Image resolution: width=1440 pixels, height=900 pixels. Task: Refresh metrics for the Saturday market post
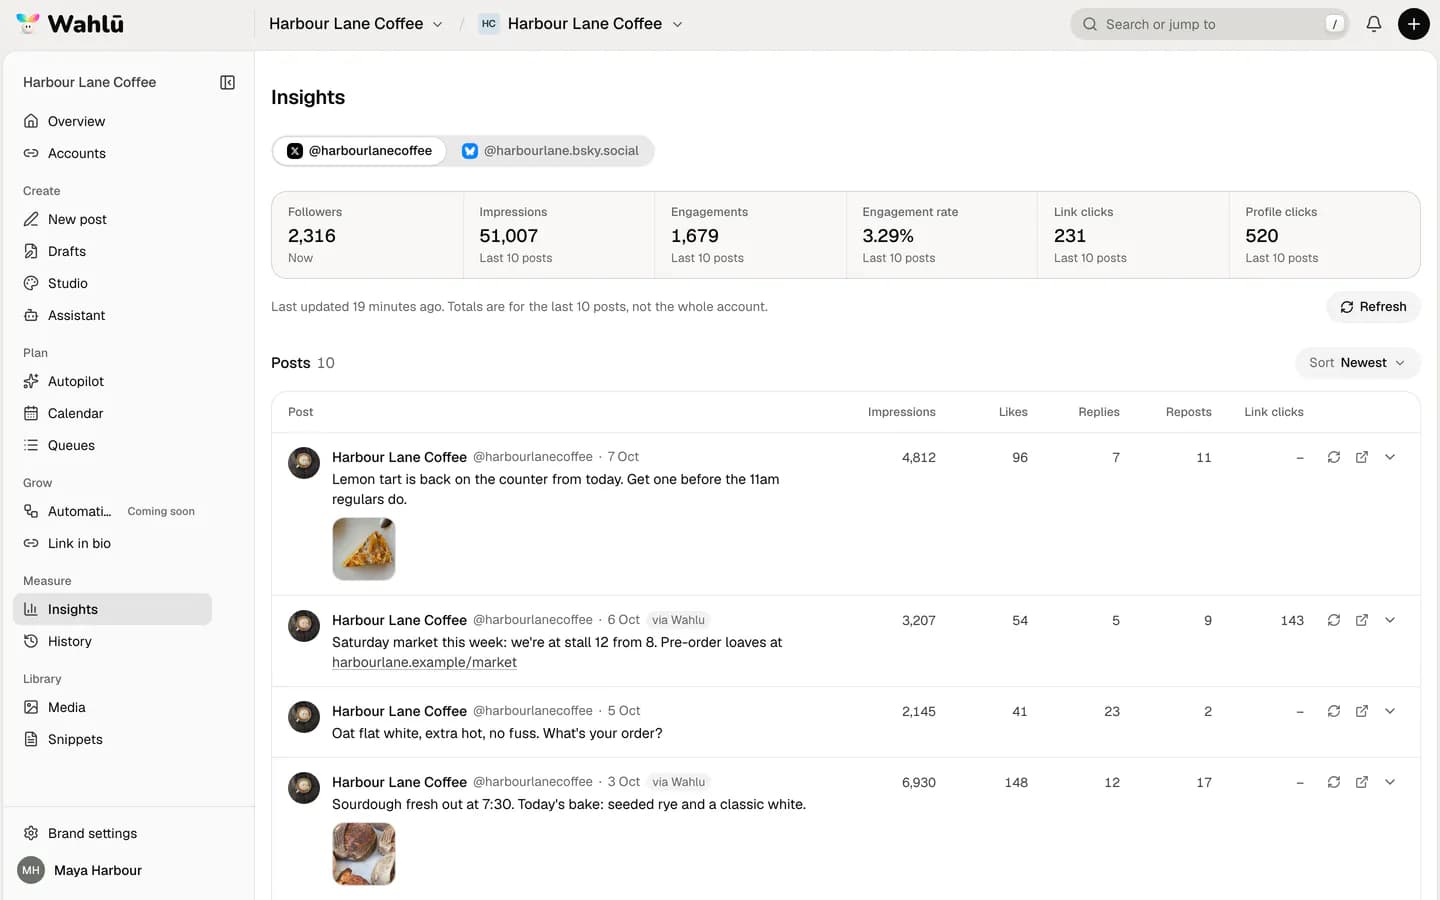click(1334, 620)
